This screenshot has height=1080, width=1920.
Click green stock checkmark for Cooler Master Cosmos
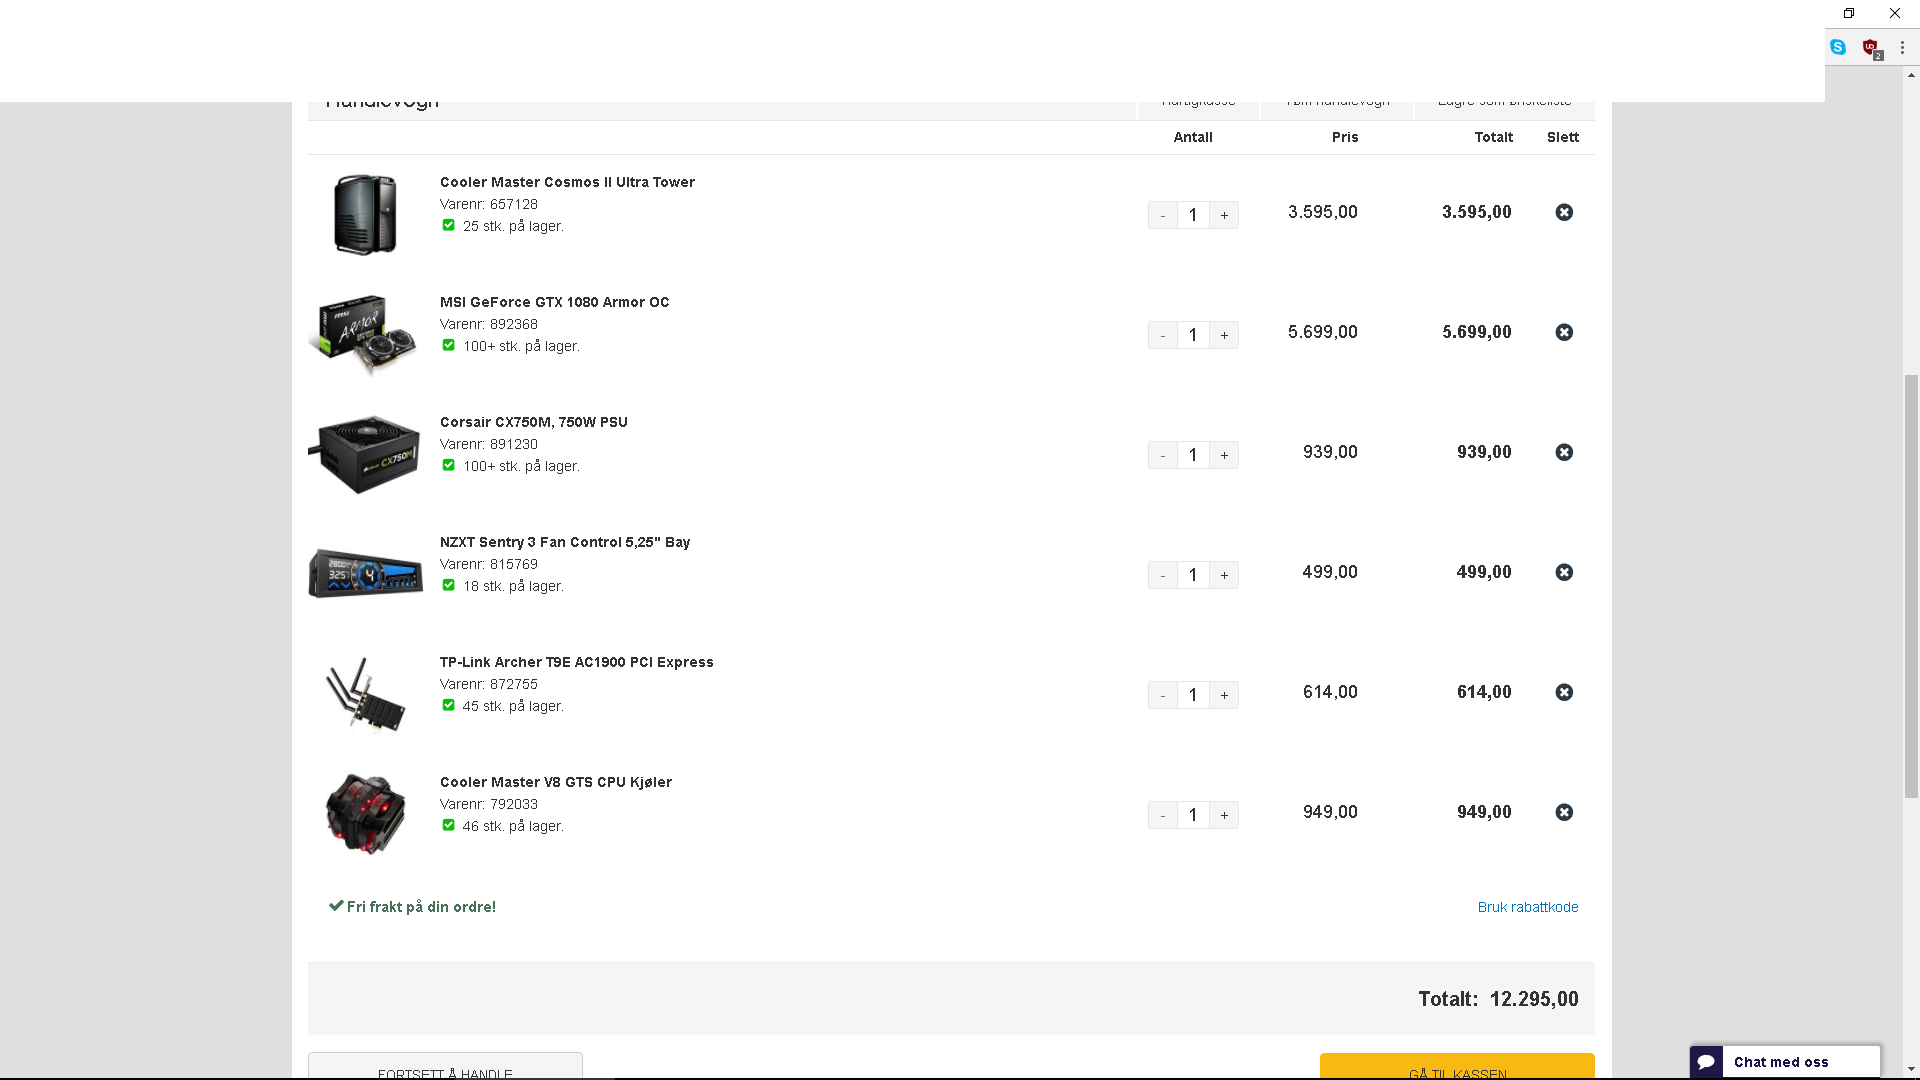pyautogui.click(x=448, y=225)
